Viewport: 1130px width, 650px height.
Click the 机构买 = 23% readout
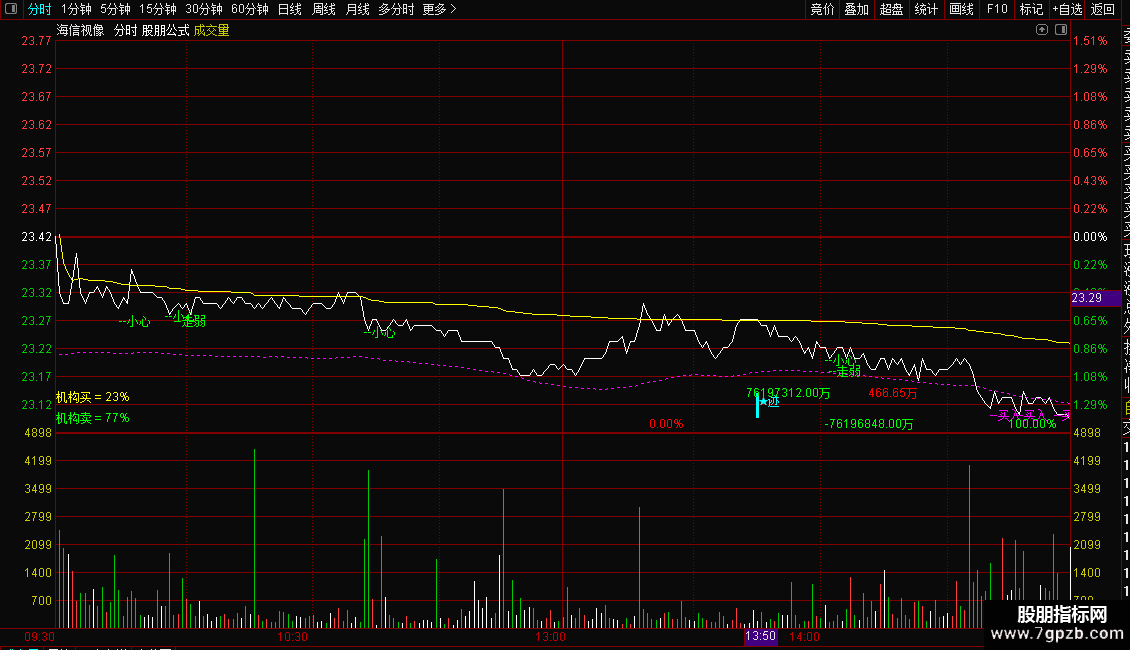(92, 397)
